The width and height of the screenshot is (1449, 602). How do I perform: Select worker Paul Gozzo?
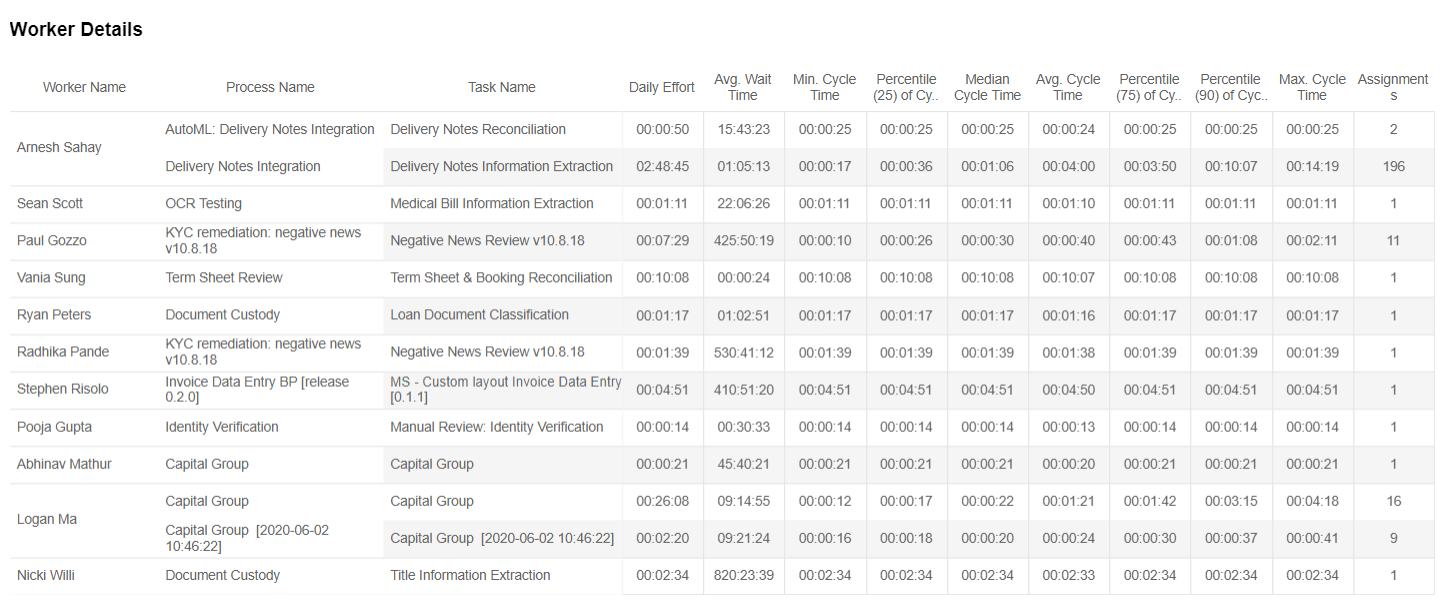click(x=52, y=240)
